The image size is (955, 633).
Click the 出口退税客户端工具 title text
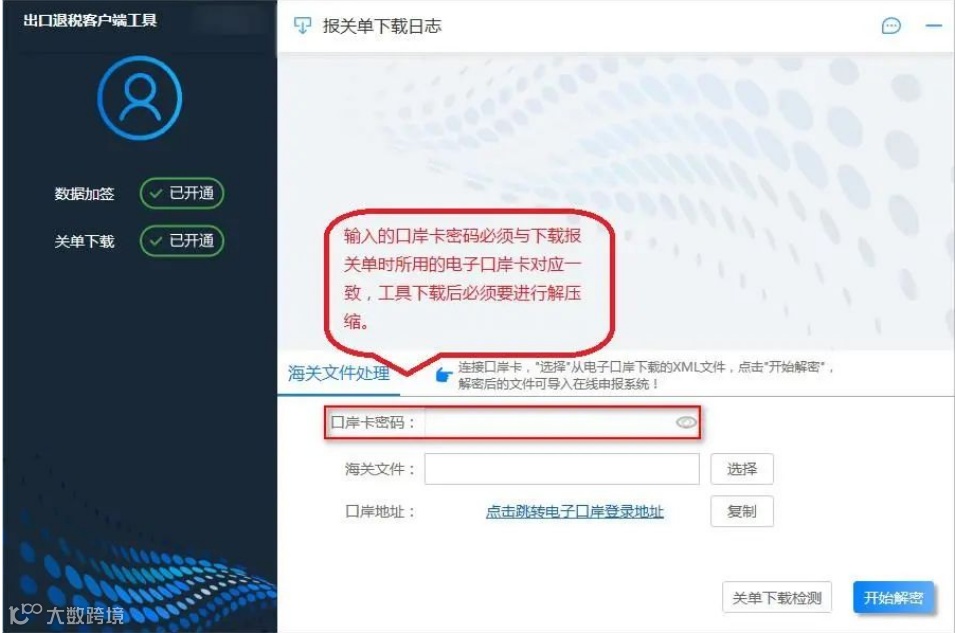click(90, 20)
